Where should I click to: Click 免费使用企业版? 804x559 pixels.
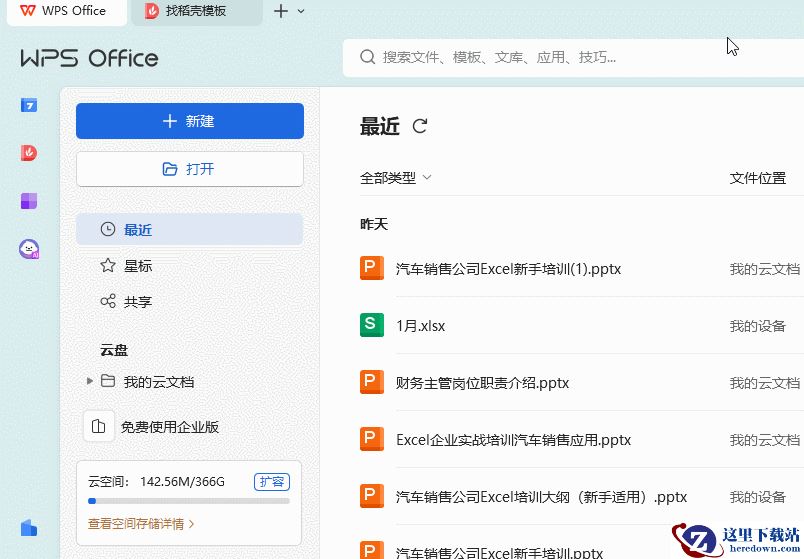coord(170,427)
